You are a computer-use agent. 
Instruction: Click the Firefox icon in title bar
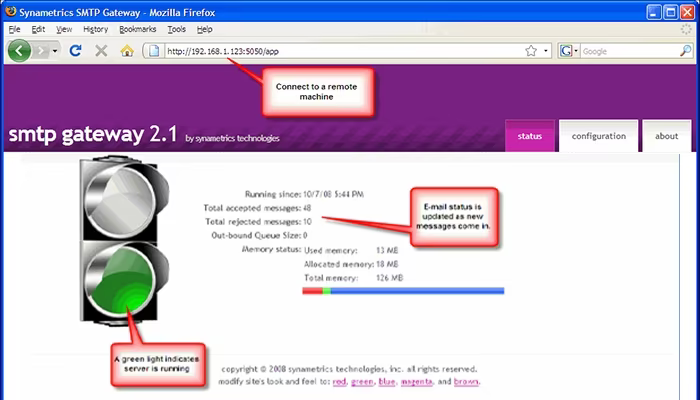(11, 12)
